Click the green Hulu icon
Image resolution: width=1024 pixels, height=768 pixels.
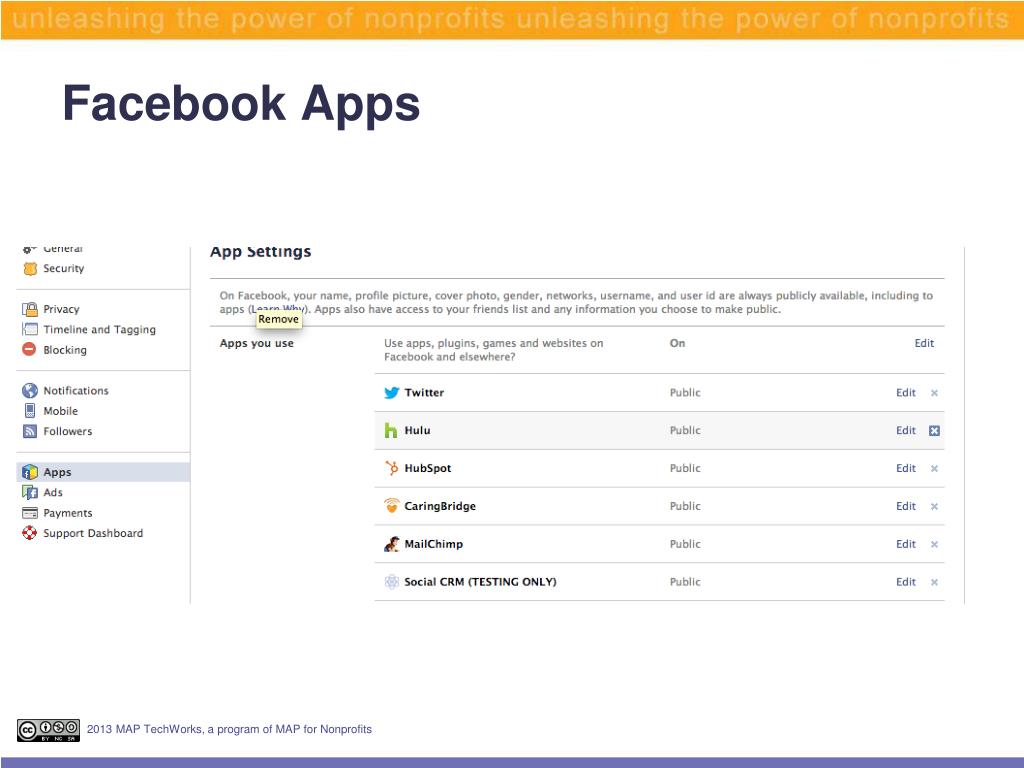point(391,430)
